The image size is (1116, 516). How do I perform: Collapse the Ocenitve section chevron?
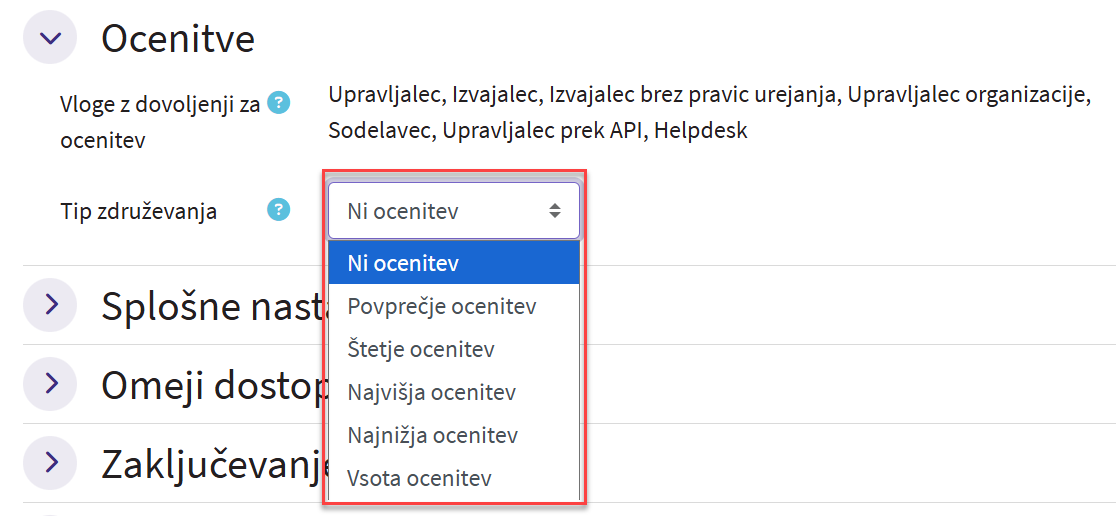tap(50, 39)
